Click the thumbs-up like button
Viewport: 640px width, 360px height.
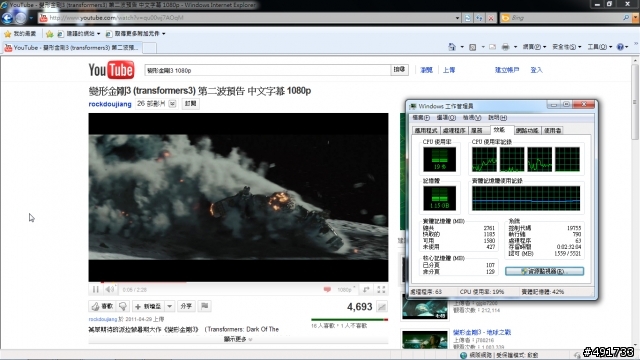pyautogui.click(x=102, y=306)
